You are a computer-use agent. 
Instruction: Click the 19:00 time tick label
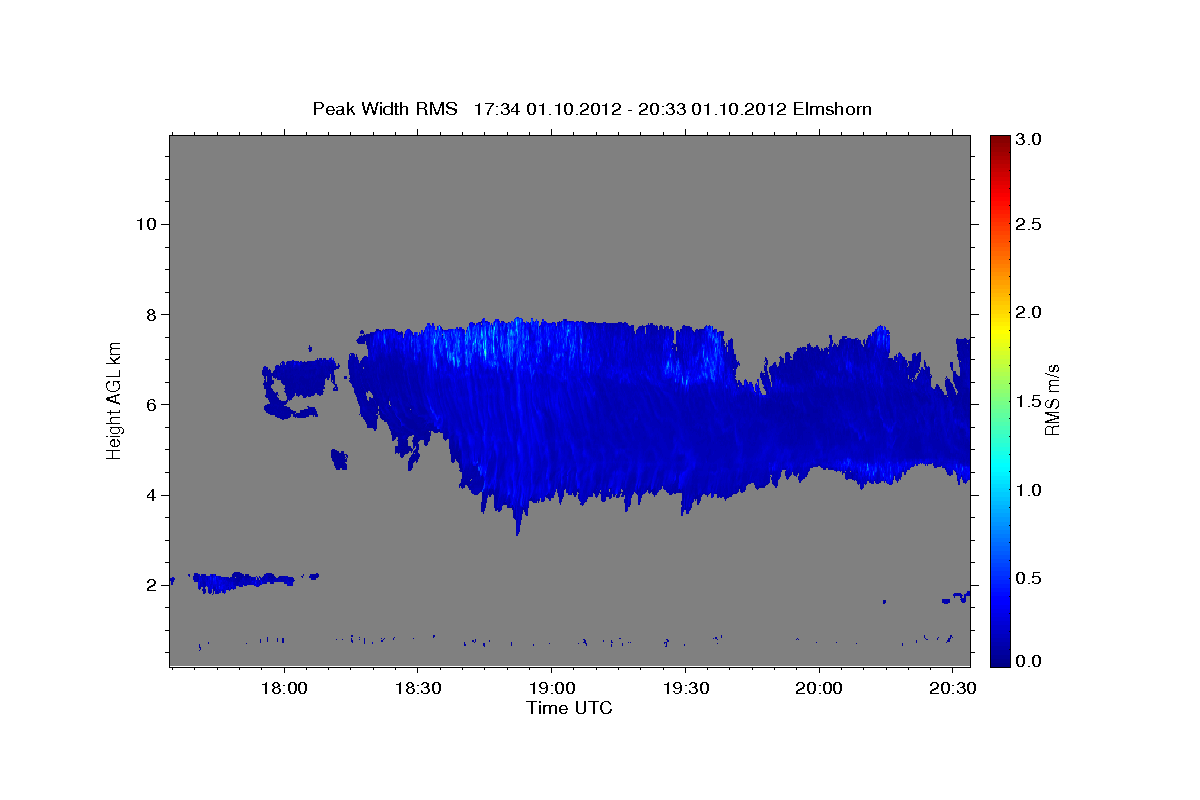(x=551, y=689)
